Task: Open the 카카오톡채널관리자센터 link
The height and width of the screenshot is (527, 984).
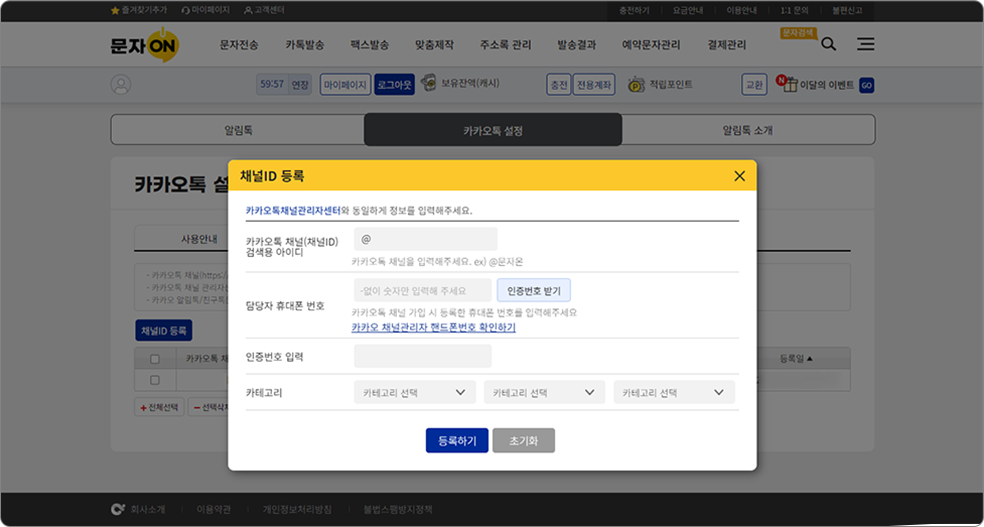Action: (x=293, y=211)
